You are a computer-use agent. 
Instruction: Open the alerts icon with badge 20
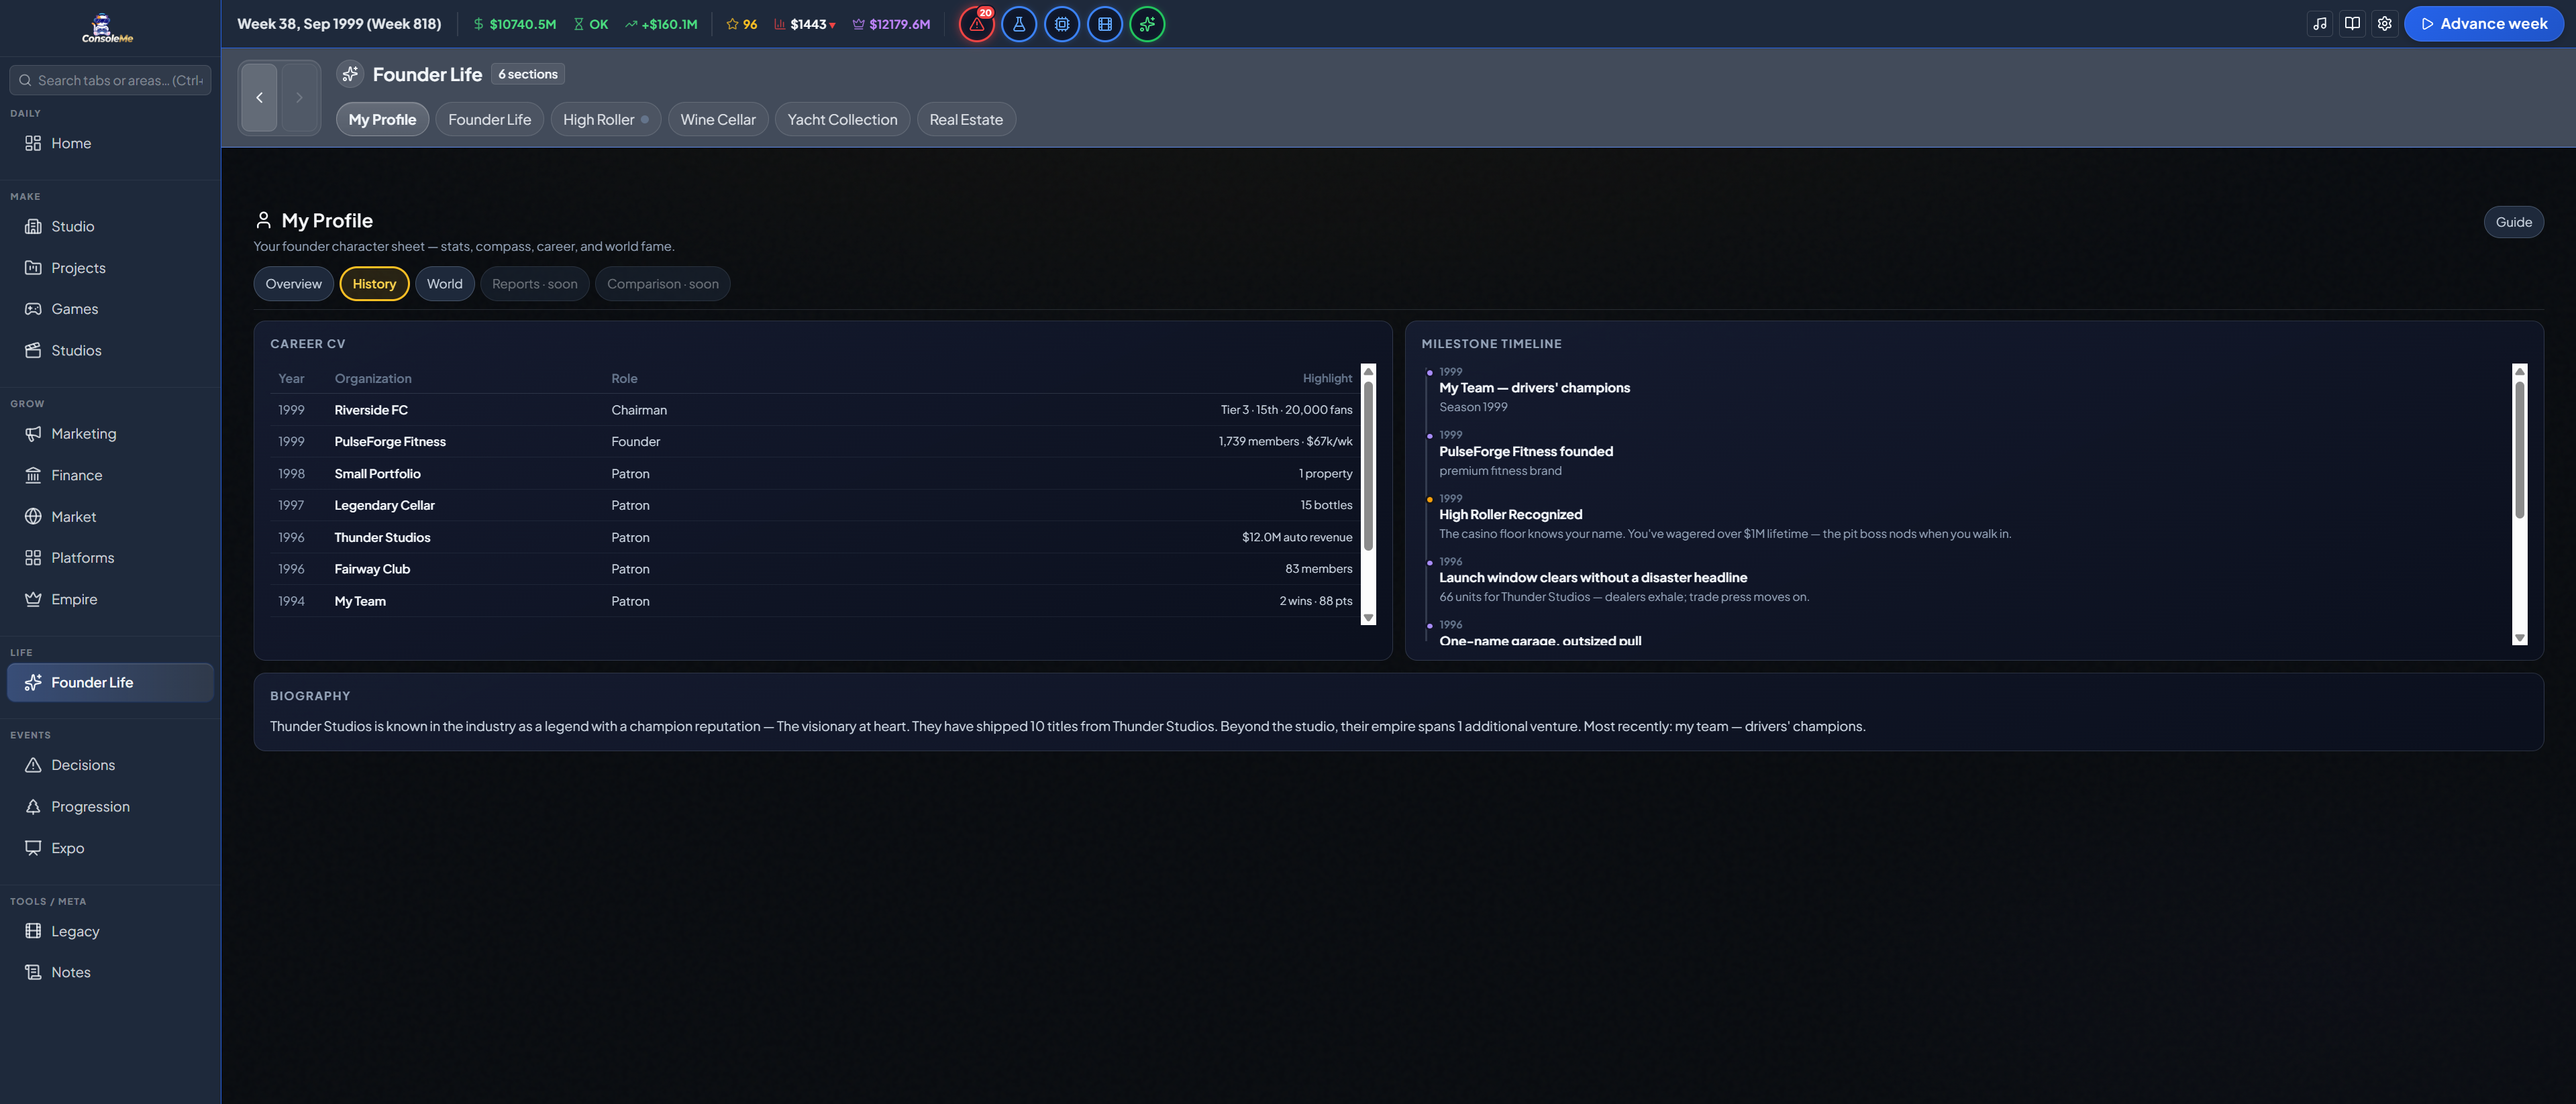pyautogui.click(x=976, y=24)
